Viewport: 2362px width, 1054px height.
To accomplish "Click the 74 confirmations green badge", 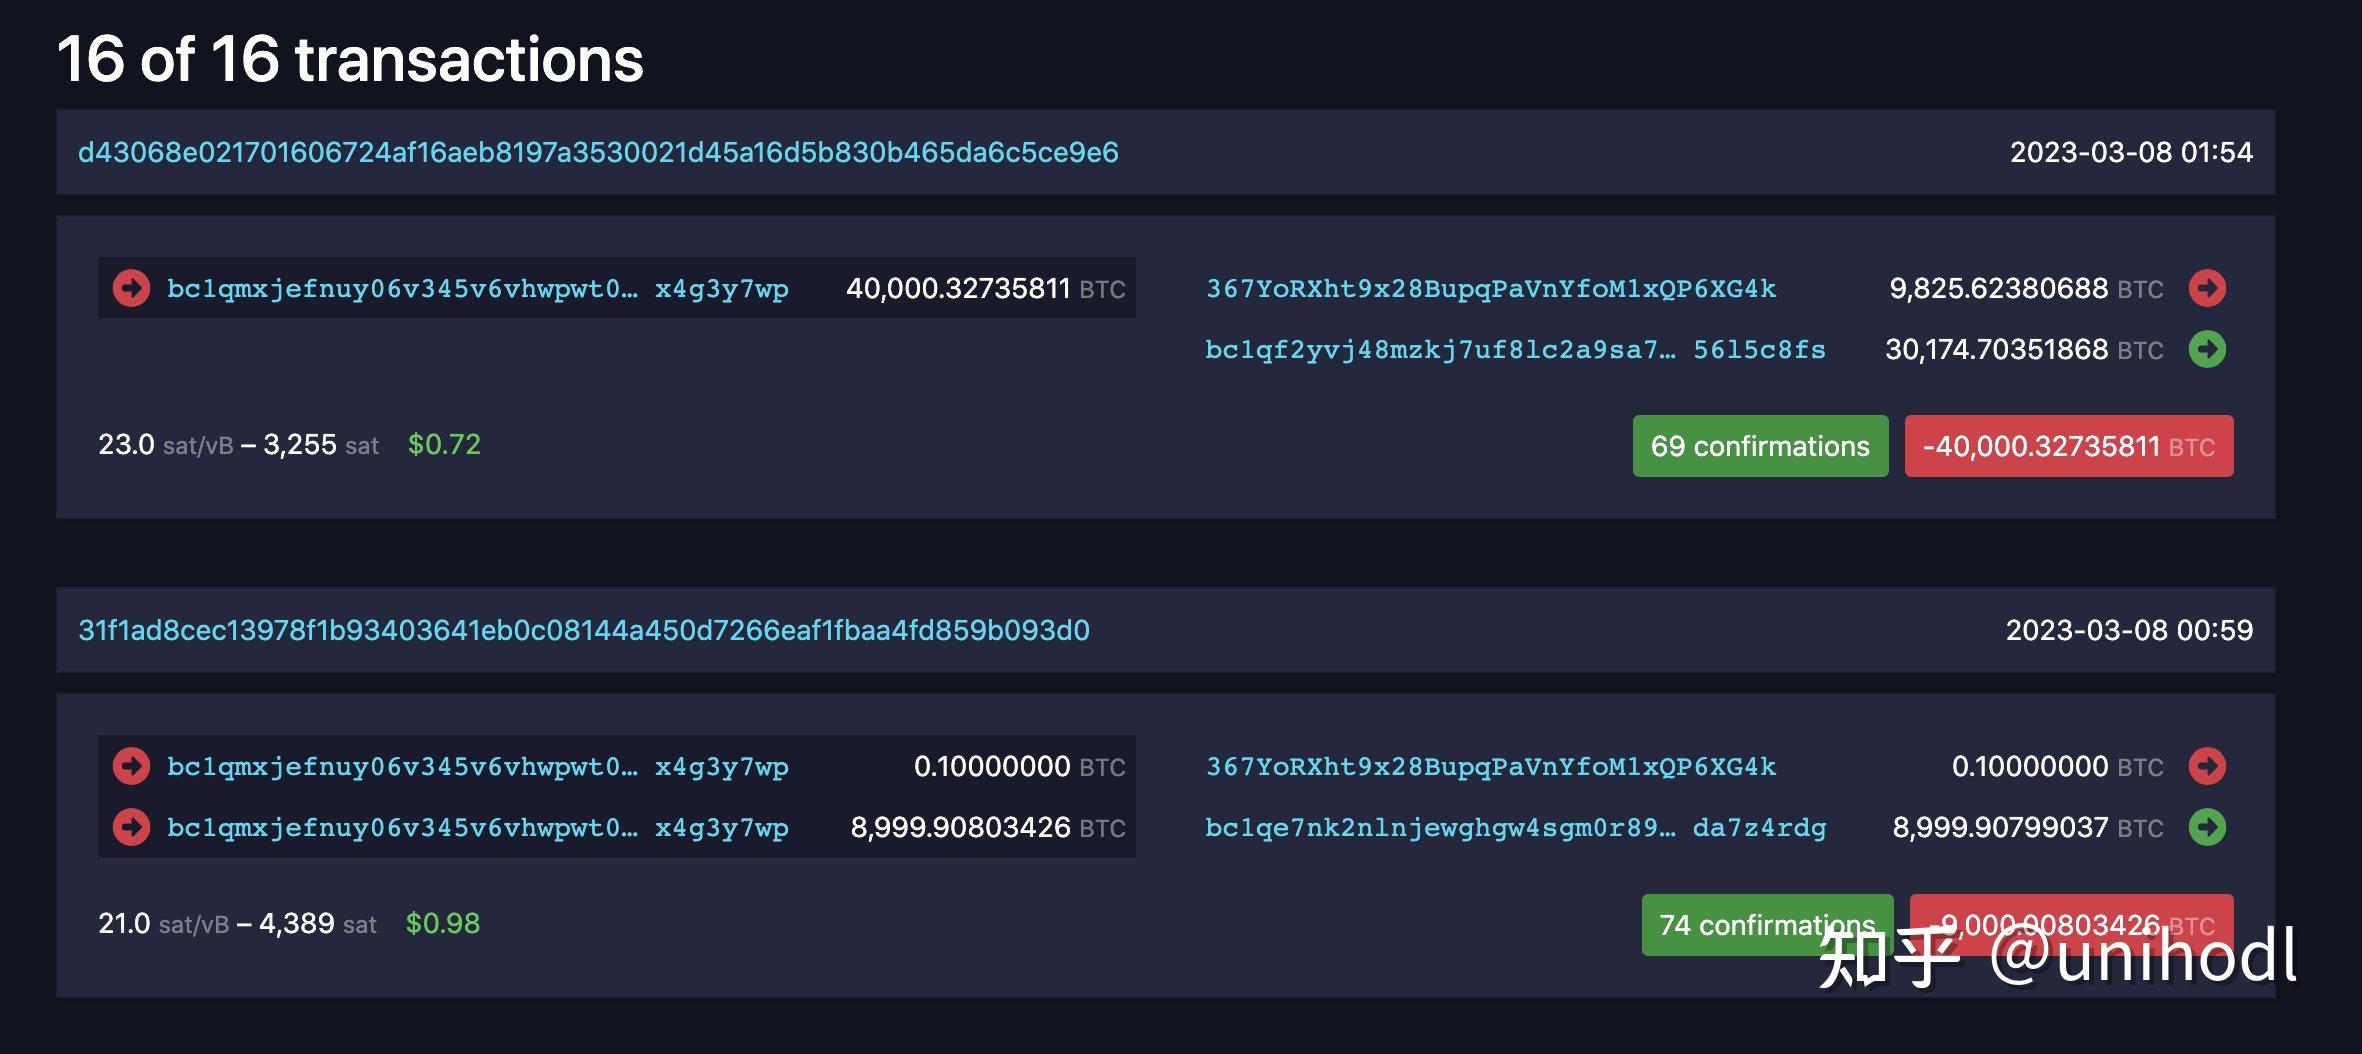I will tap(1767, 925).
